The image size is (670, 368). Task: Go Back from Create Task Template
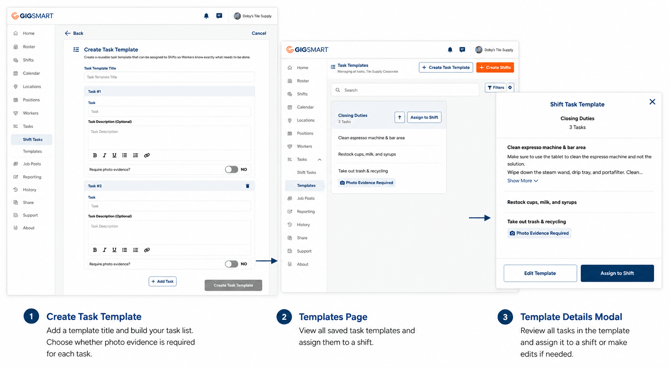(x=74, y=33)
